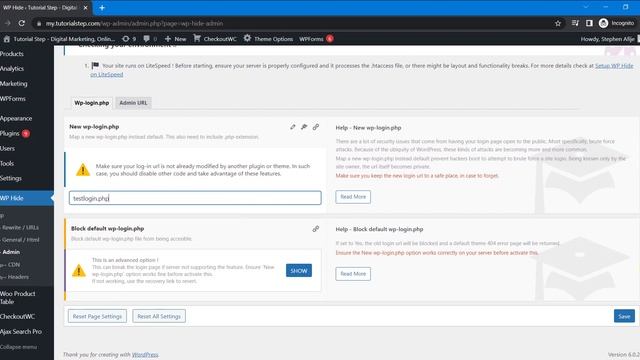The height and width of the screenshot is (360, 640).
Task: Click the Plugins update count badge
Action: (26, 133)
